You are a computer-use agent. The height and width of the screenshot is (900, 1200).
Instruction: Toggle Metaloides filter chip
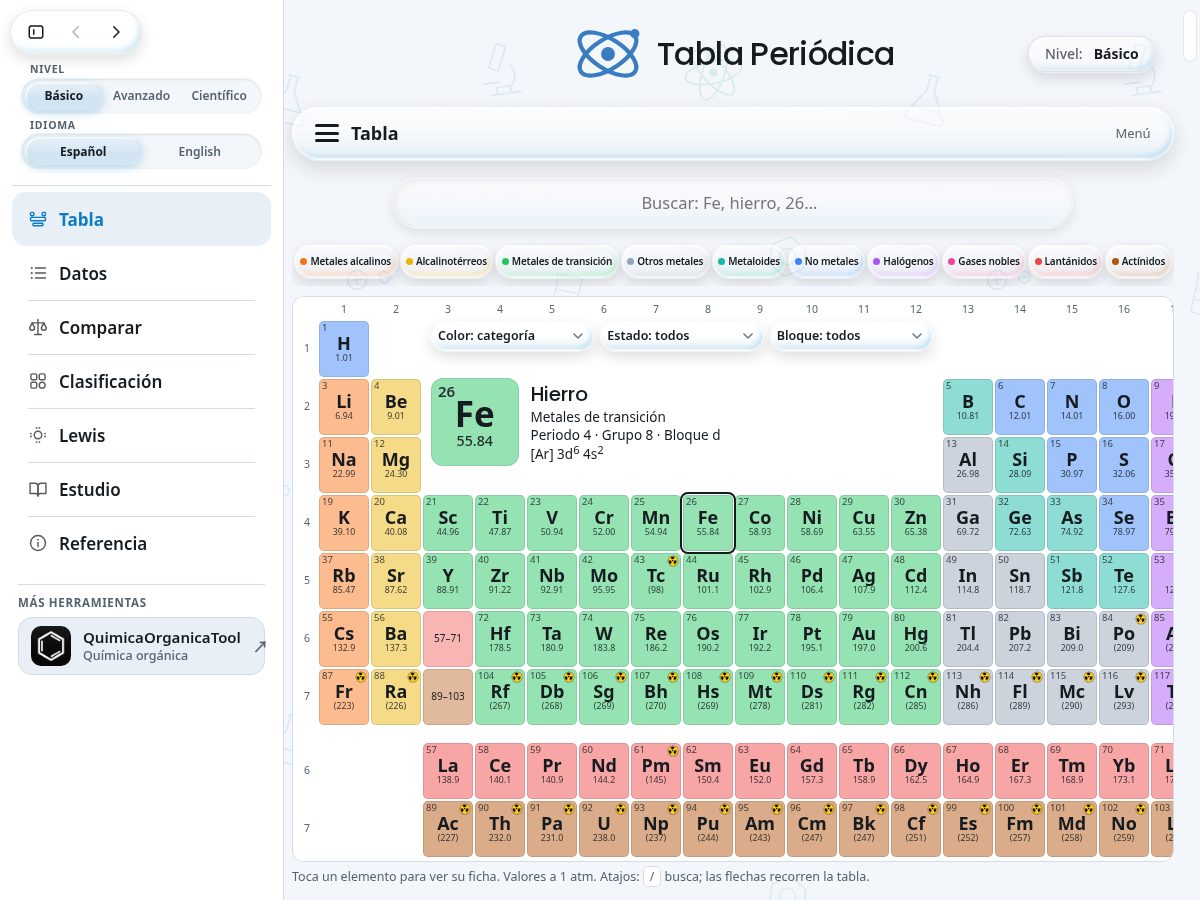tap(749, 261)
